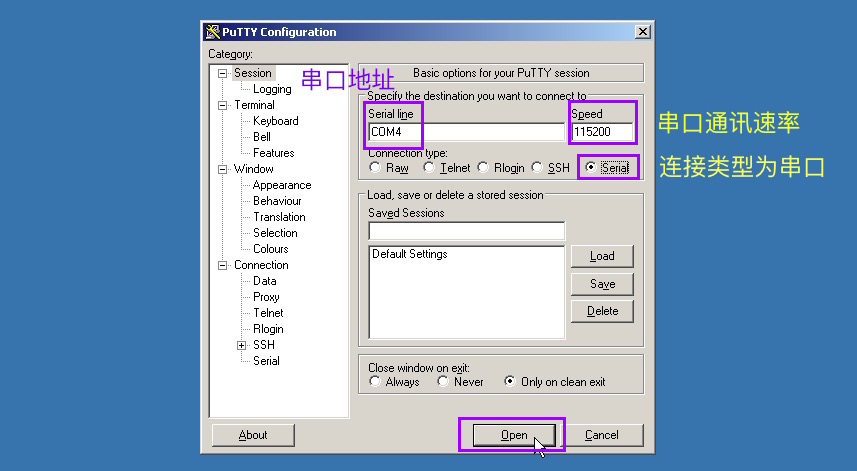Open Colours settings

click(x=271, y=249)
